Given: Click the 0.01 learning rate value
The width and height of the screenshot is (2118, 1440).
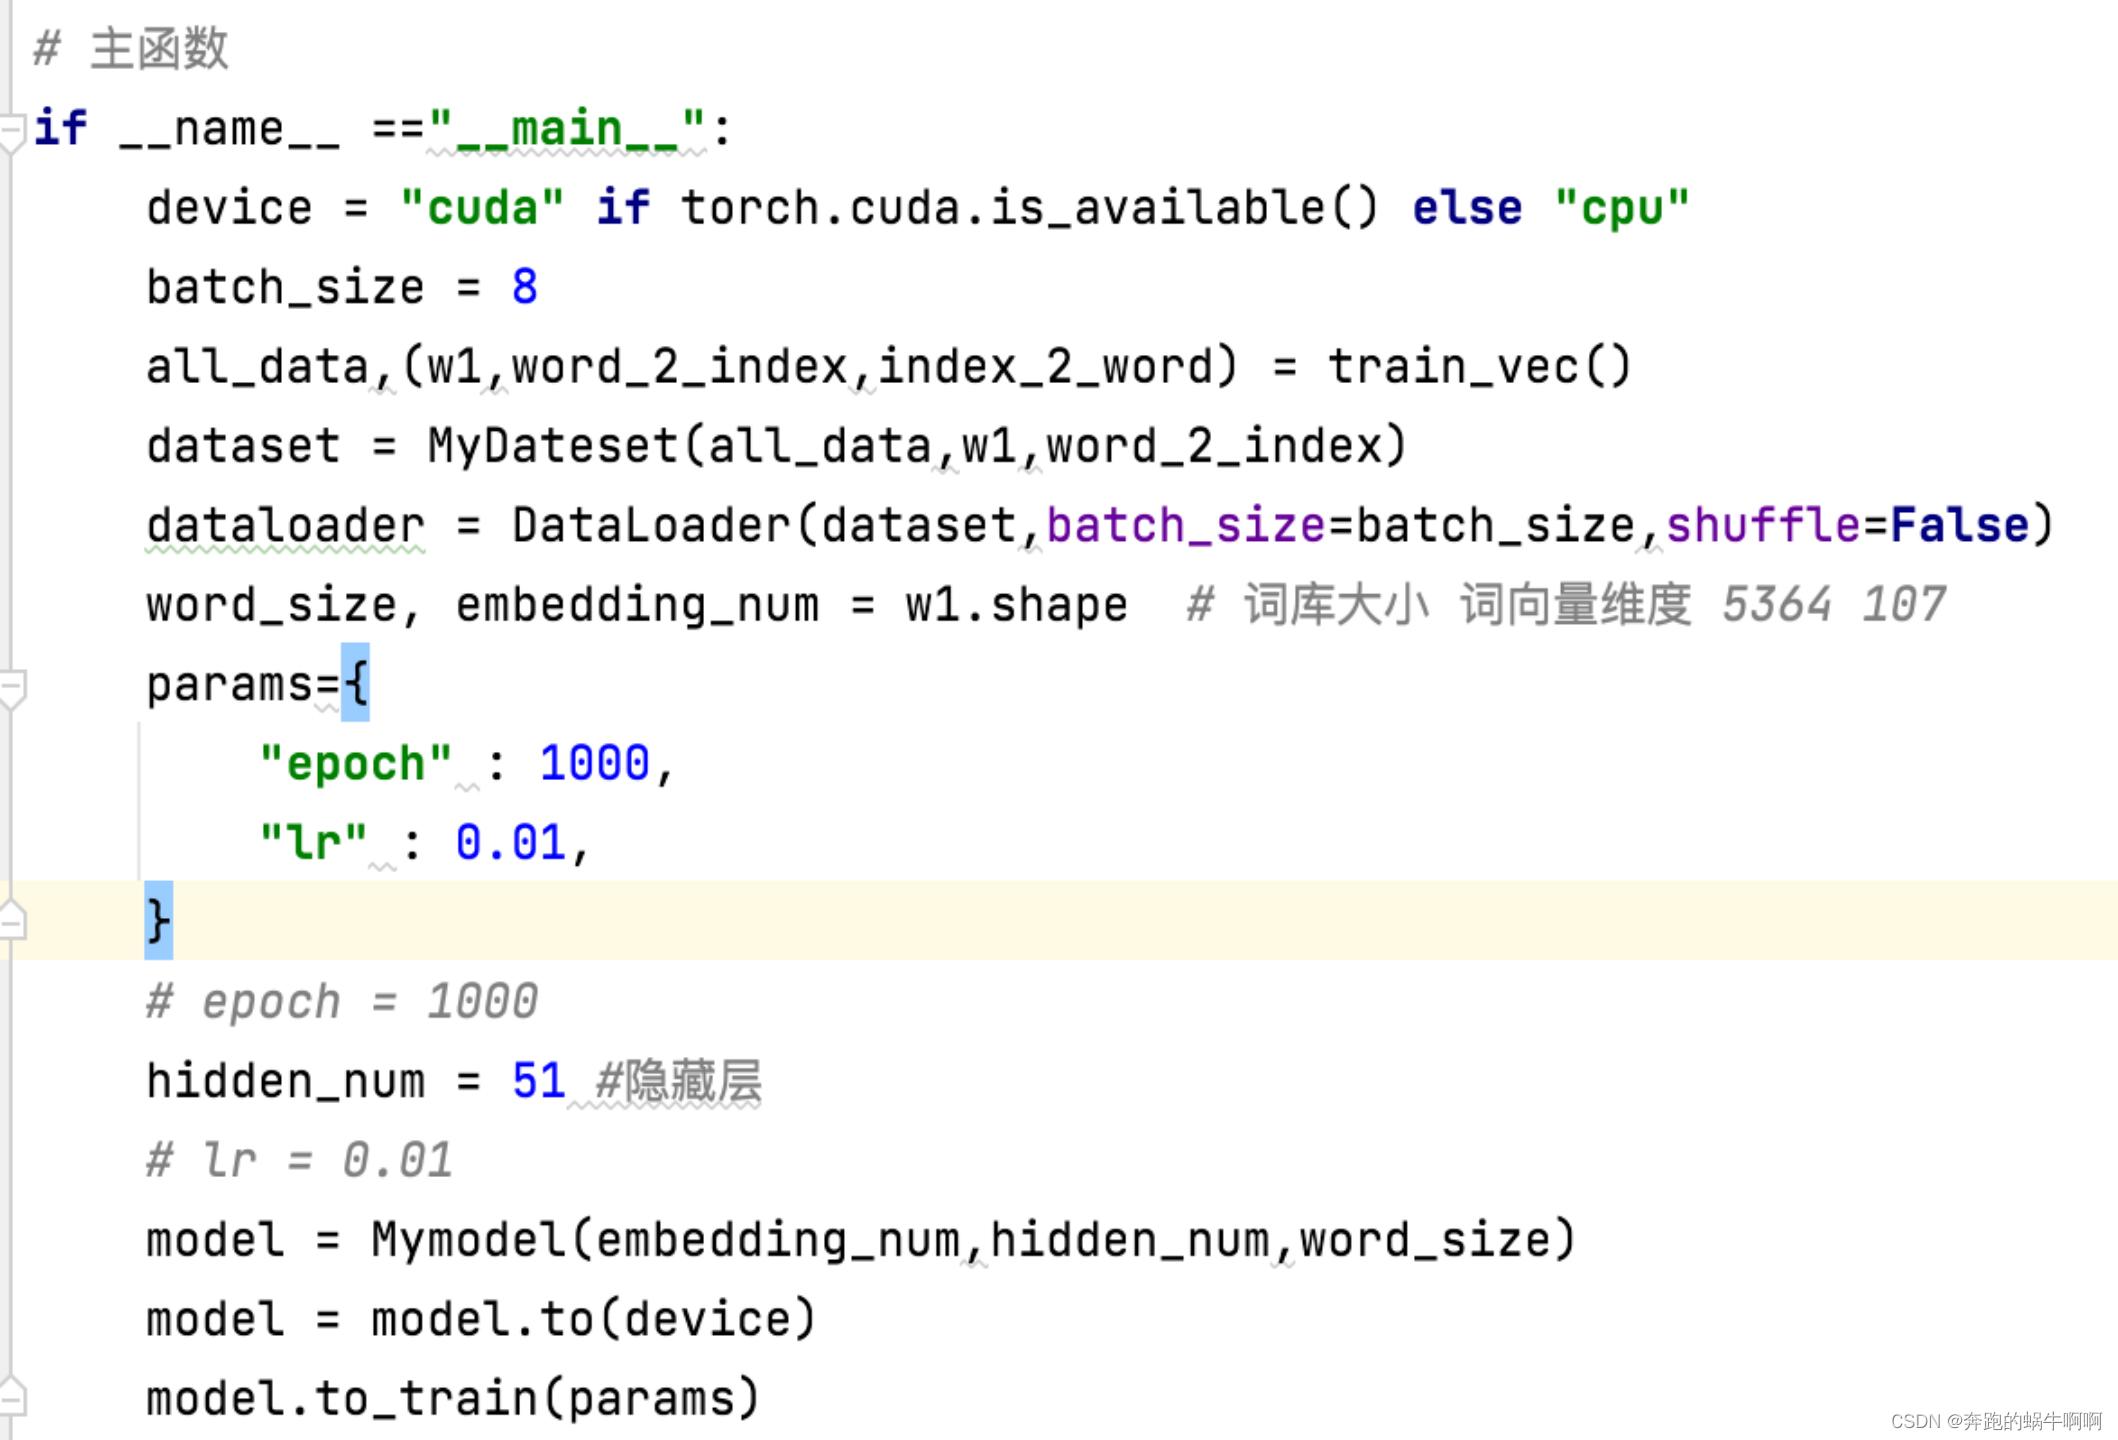Looking at the screenshot, I should pos(510,842).
